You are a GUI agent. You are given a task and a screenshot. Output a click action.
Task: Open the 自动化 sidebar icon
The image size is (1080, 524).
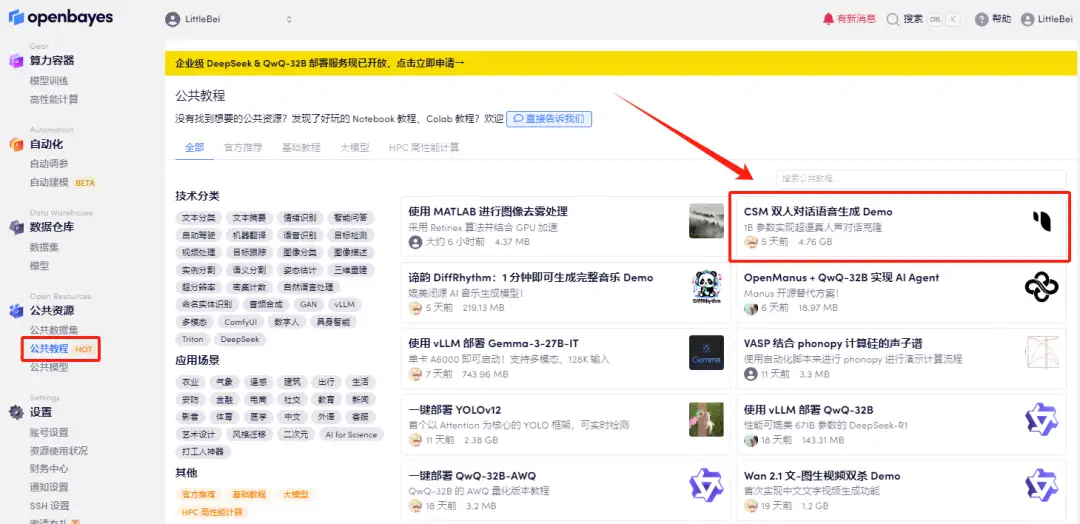point(16,145)
